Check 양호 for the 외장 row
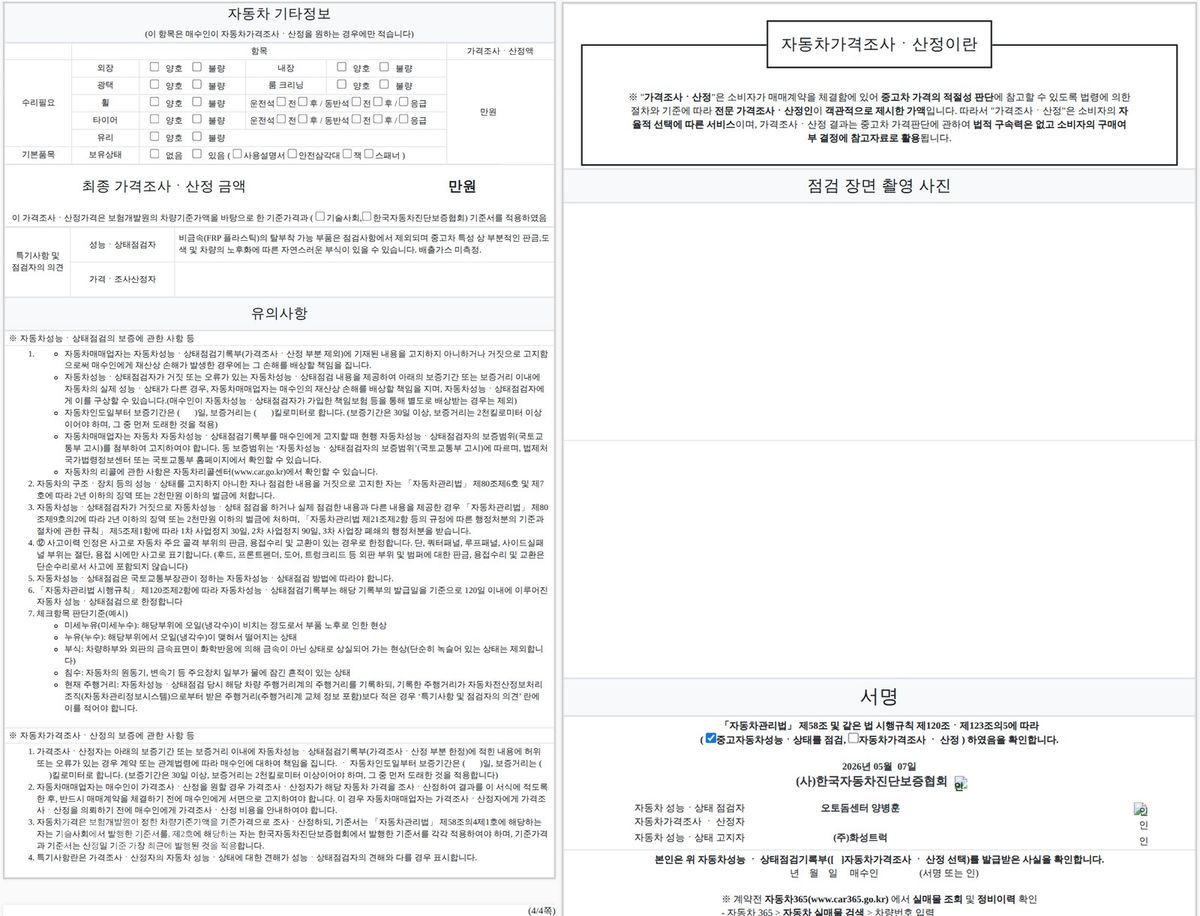Viewport: 1200px width, 916px height. (x=154, y=67)
